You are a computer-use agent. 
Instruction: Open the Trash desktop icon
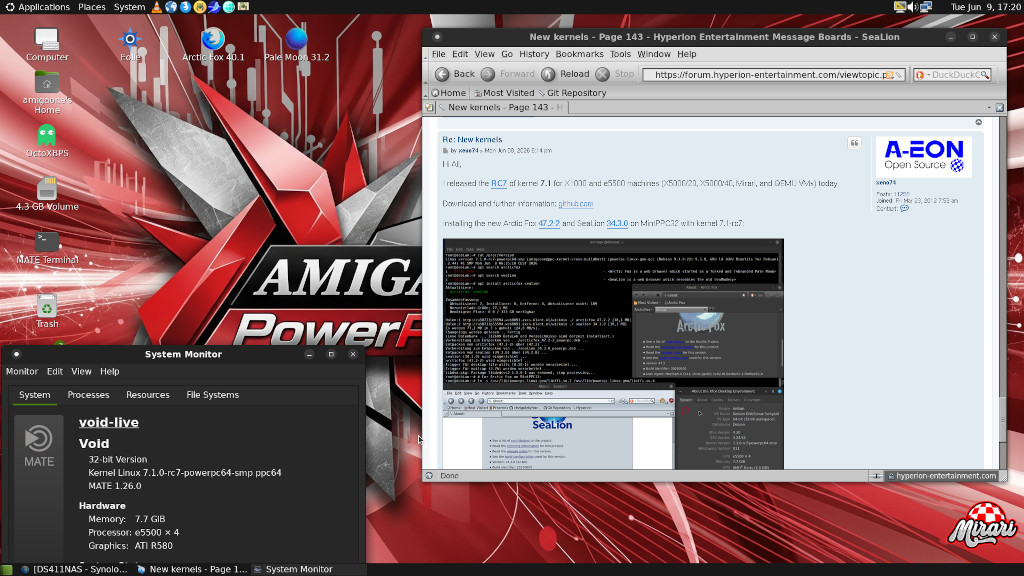click(x=47, y=311)
